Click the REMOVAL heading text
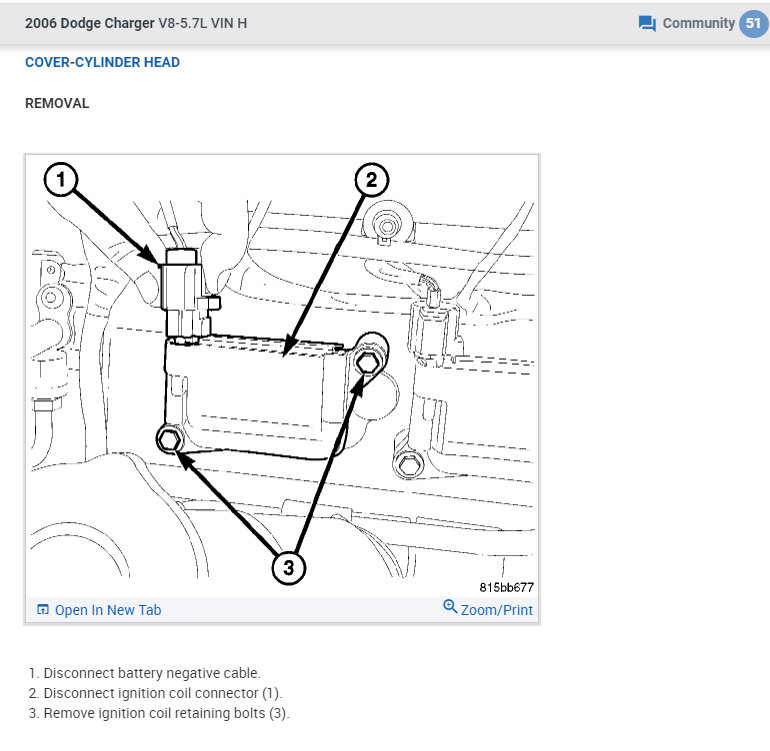Viewport: 770px width, 751px height. (x=57, y=103)
